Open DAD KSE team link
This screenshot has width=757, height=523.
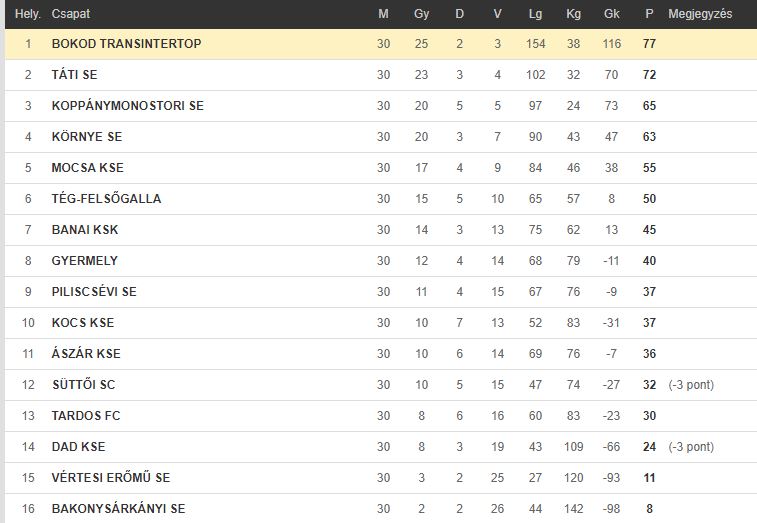coord(78,446)
